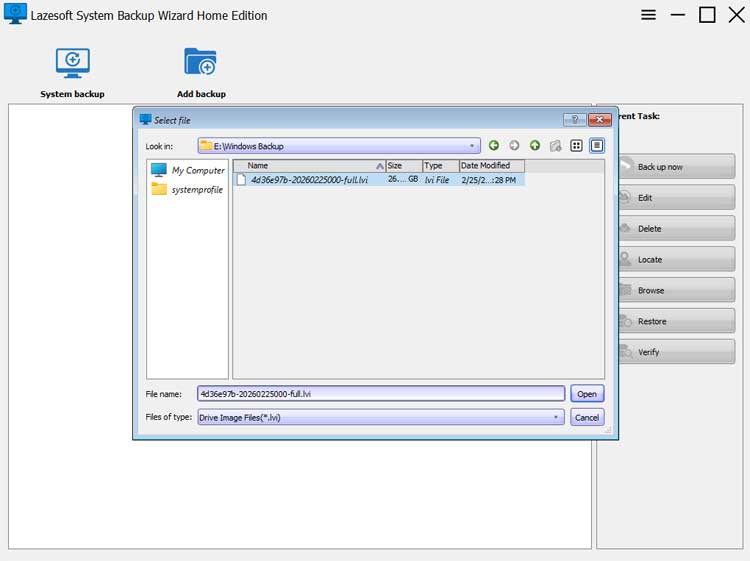Click the Create New Folder icon

pyautogui.click(x=555, y=145)
